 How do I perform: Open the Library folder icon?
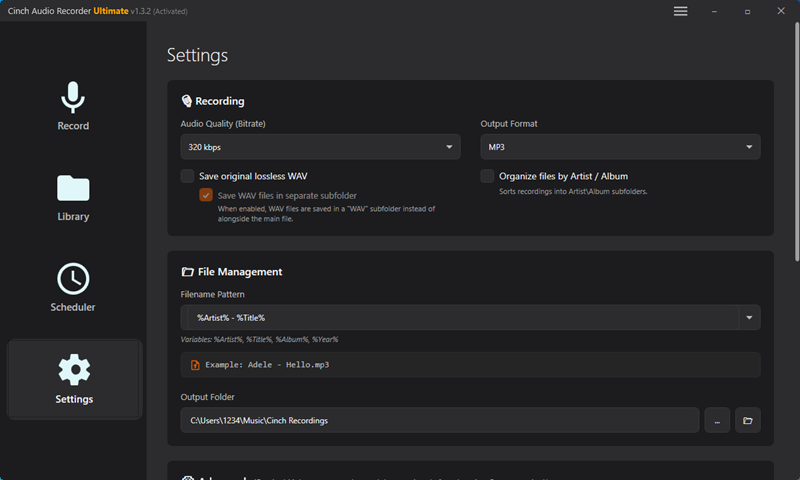(73, 188)
